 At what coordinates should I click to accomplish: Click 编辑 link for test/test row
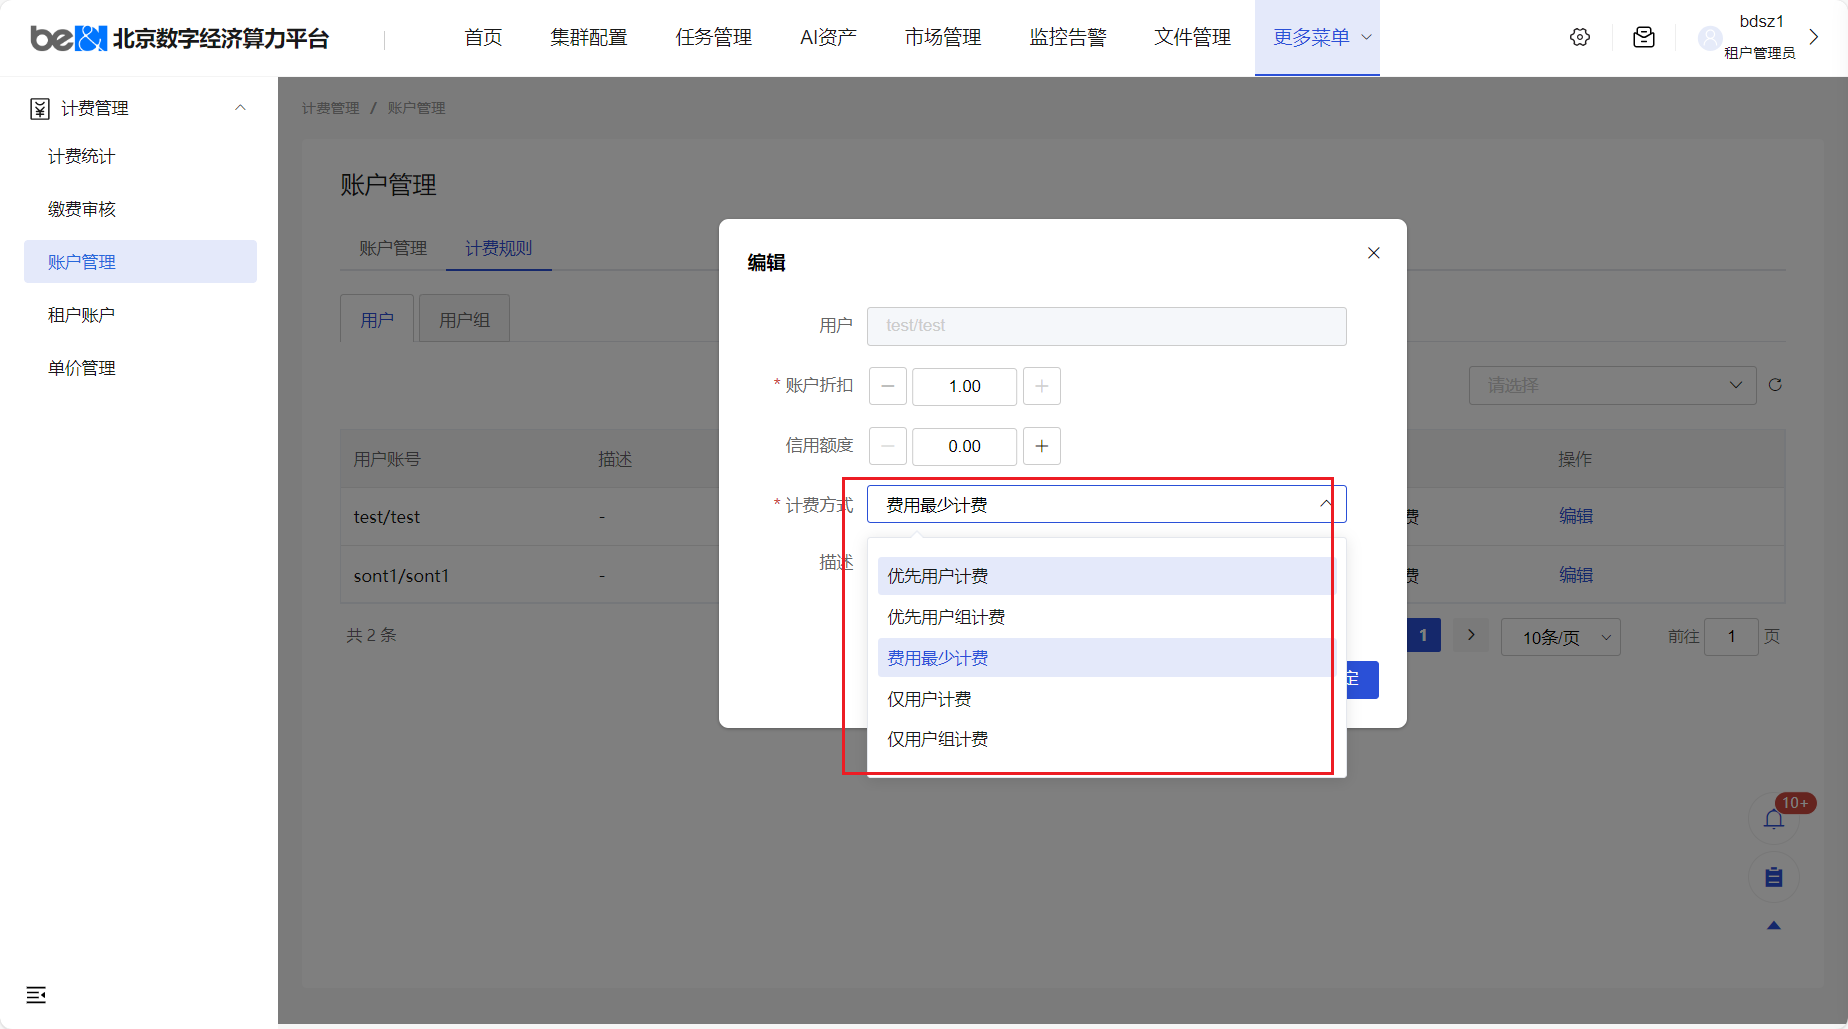point(1576,516)
